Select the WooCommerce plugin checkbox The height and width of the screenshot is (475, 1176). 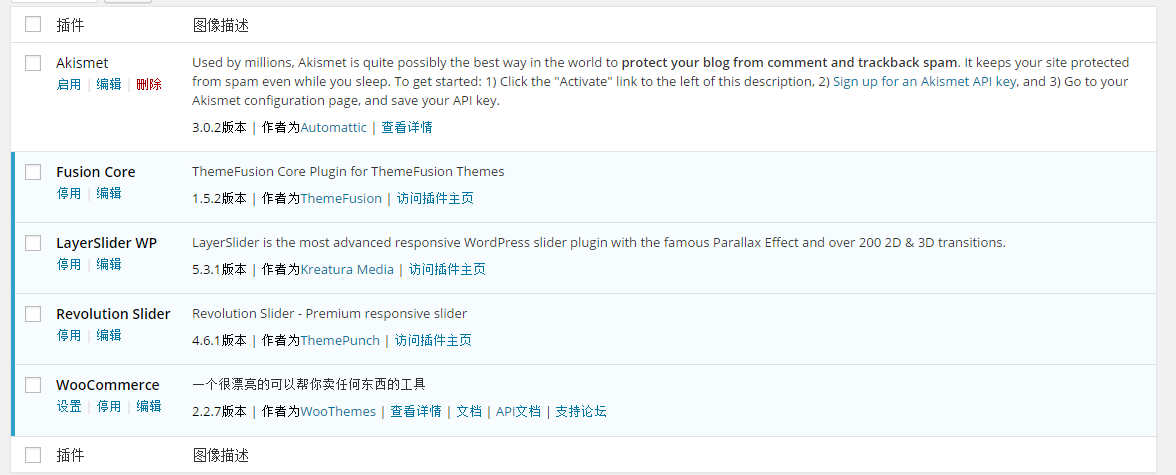pos(33,385)
